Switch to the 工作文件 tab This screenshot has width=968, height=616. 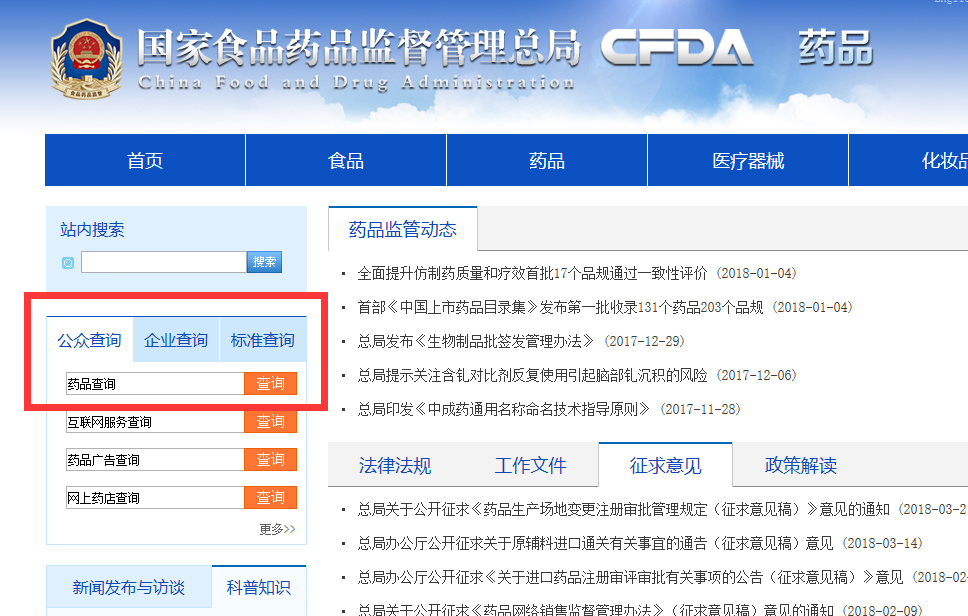tap(530, 465)
